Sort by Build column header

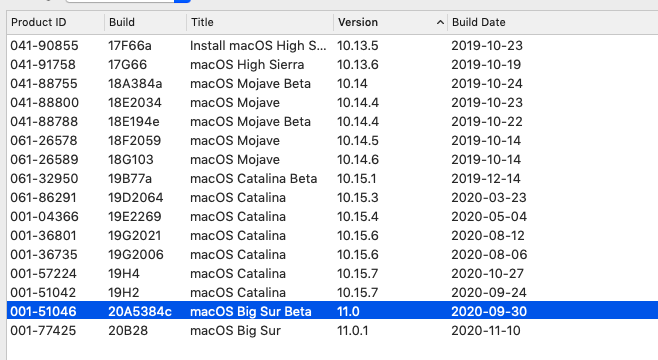click(x=122, y=22)
